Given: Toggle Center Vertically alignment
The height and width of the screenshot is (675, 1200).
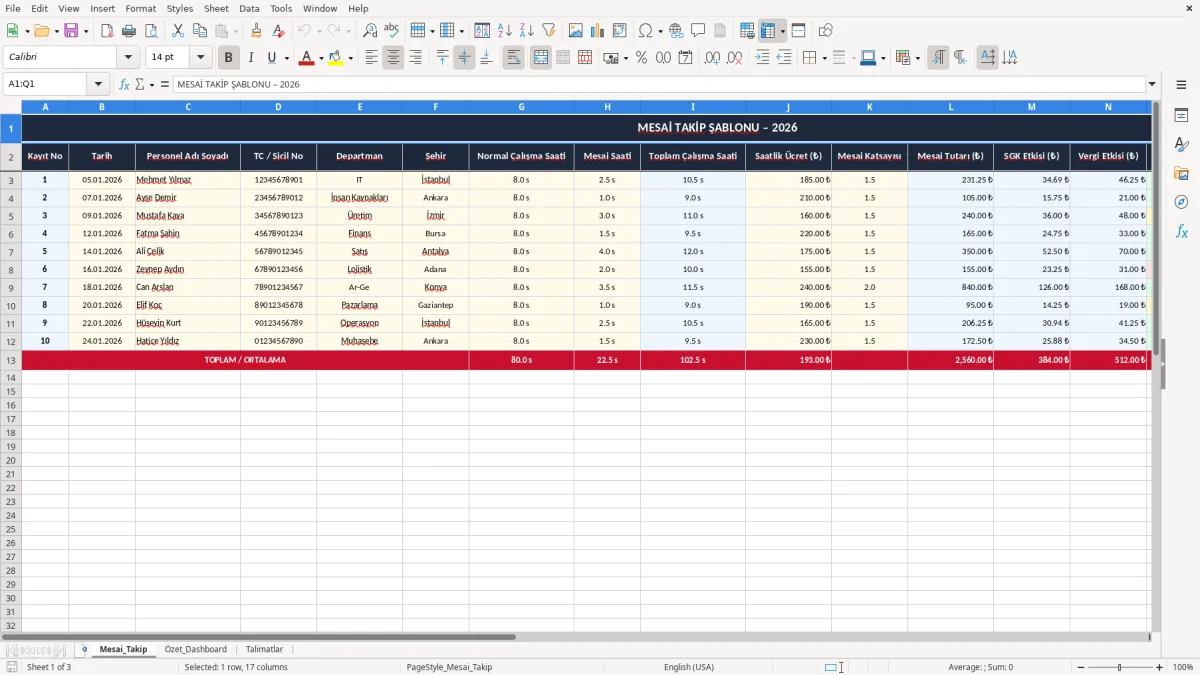Looking at the screenshot, I should click(464, 58).
